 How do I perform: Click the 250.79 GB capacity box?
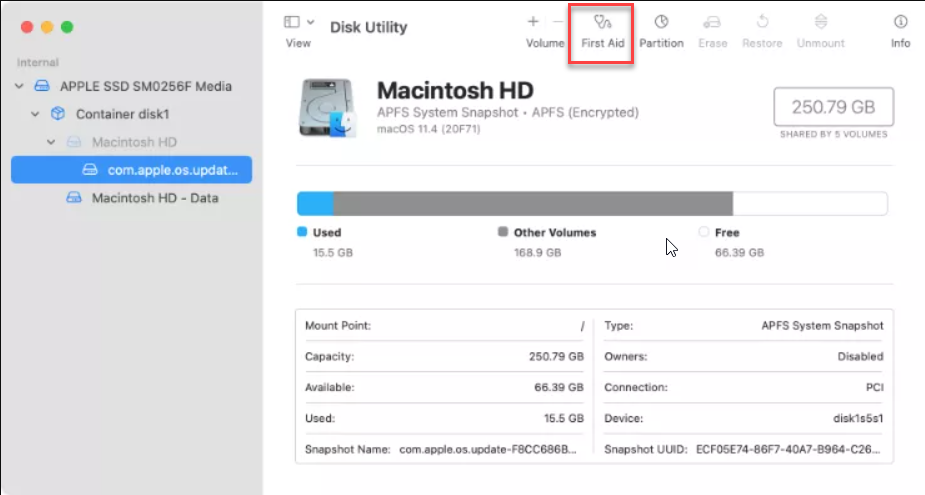pyautogui.click(x=834, y=107)
